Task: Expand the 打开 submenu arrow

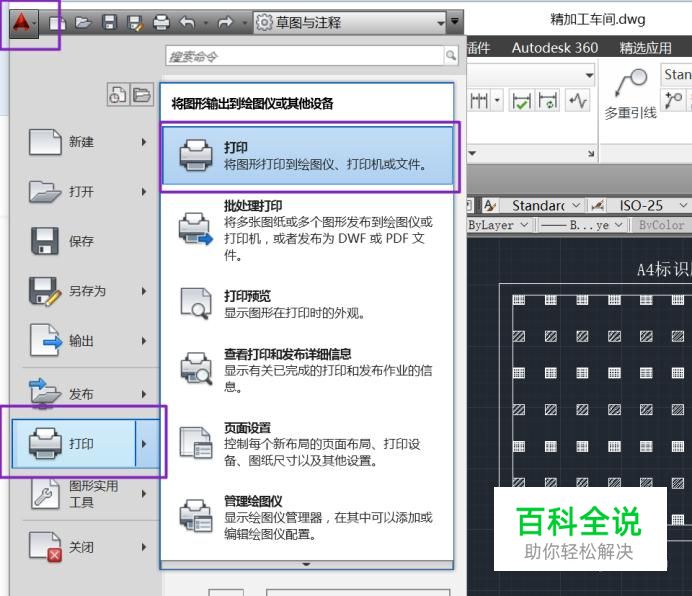Action: [144, 192]
